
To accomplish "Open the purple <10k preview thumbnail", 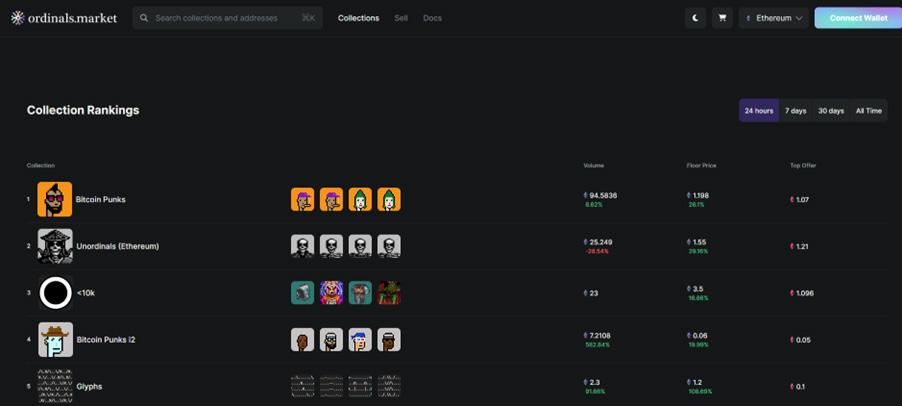I will 331,293.
